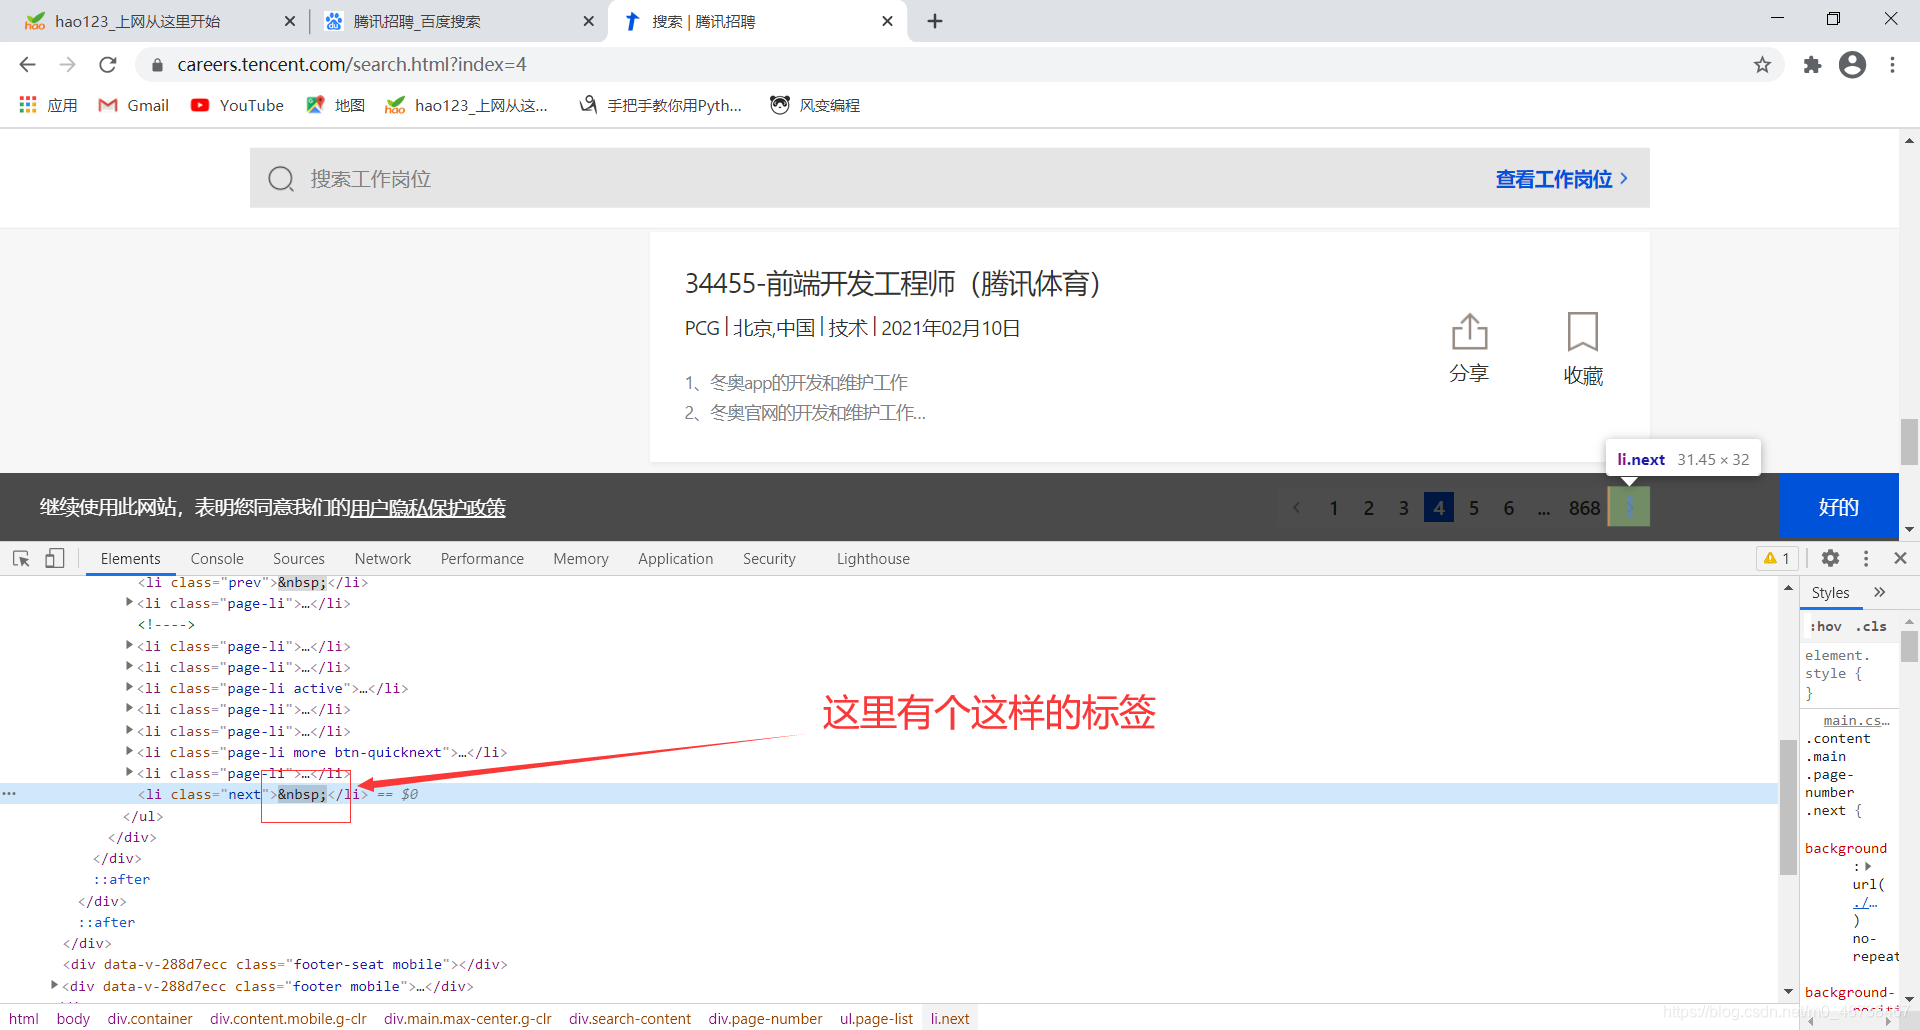Click the pagination previous arrow
The width and height of the screenshot is (1920, 1030).
[1297, 508]
